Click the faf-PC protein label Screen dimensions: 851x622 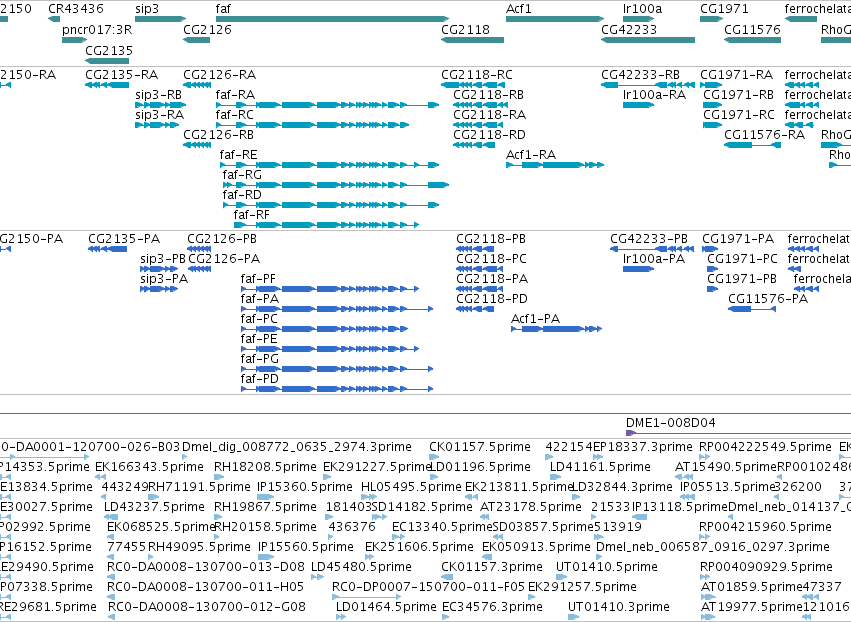(x=259, y=319)
